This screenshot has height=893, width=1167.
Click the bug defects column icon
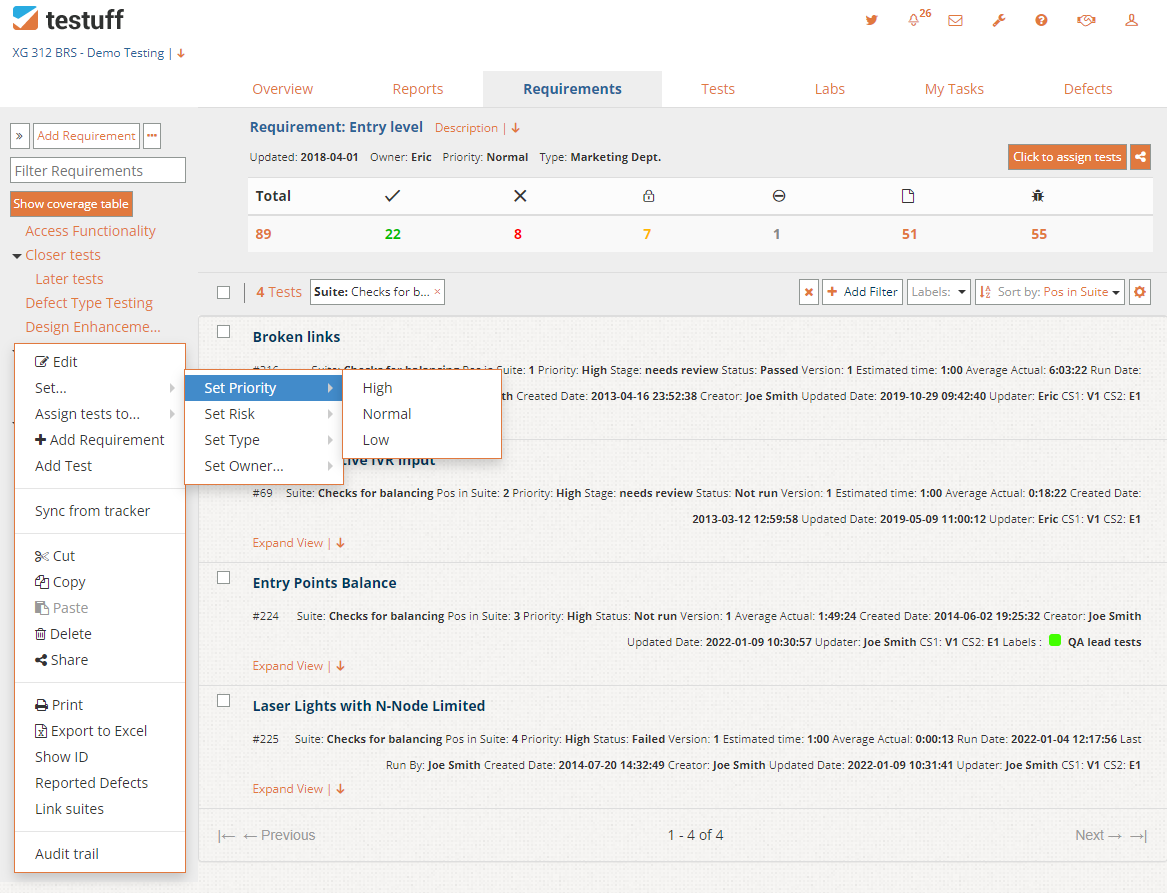tap(1037, 196)
